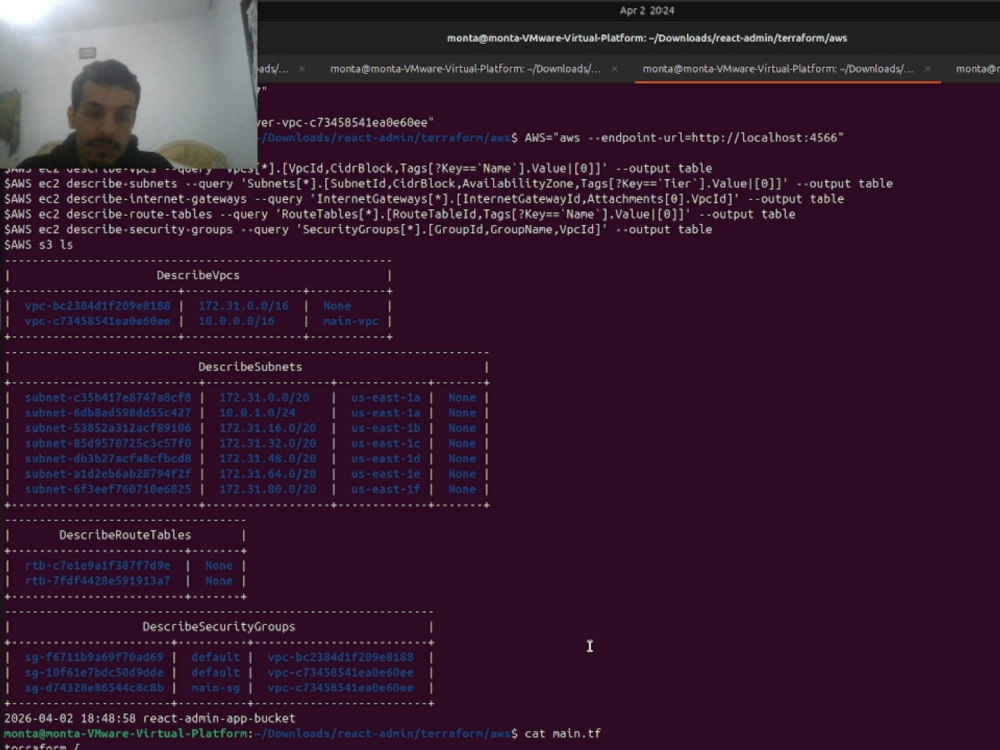The height and width of the screenshot is (750, 1000).
Task: Click the '$AWS s3 ls' command line
Action: (38, 245)
